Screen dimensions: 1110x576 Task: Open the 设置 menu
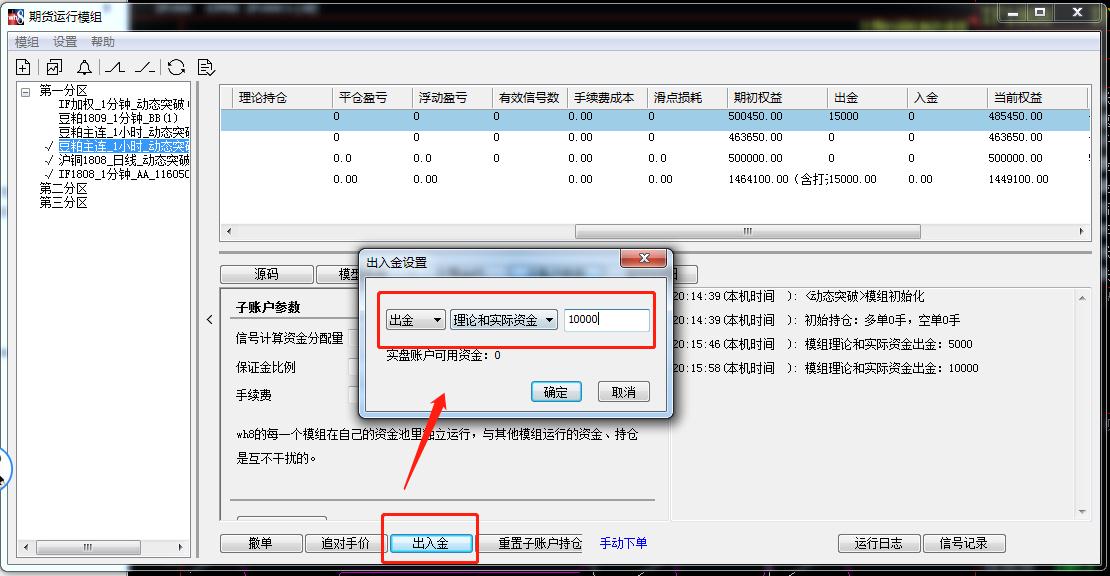click(65, 42)
